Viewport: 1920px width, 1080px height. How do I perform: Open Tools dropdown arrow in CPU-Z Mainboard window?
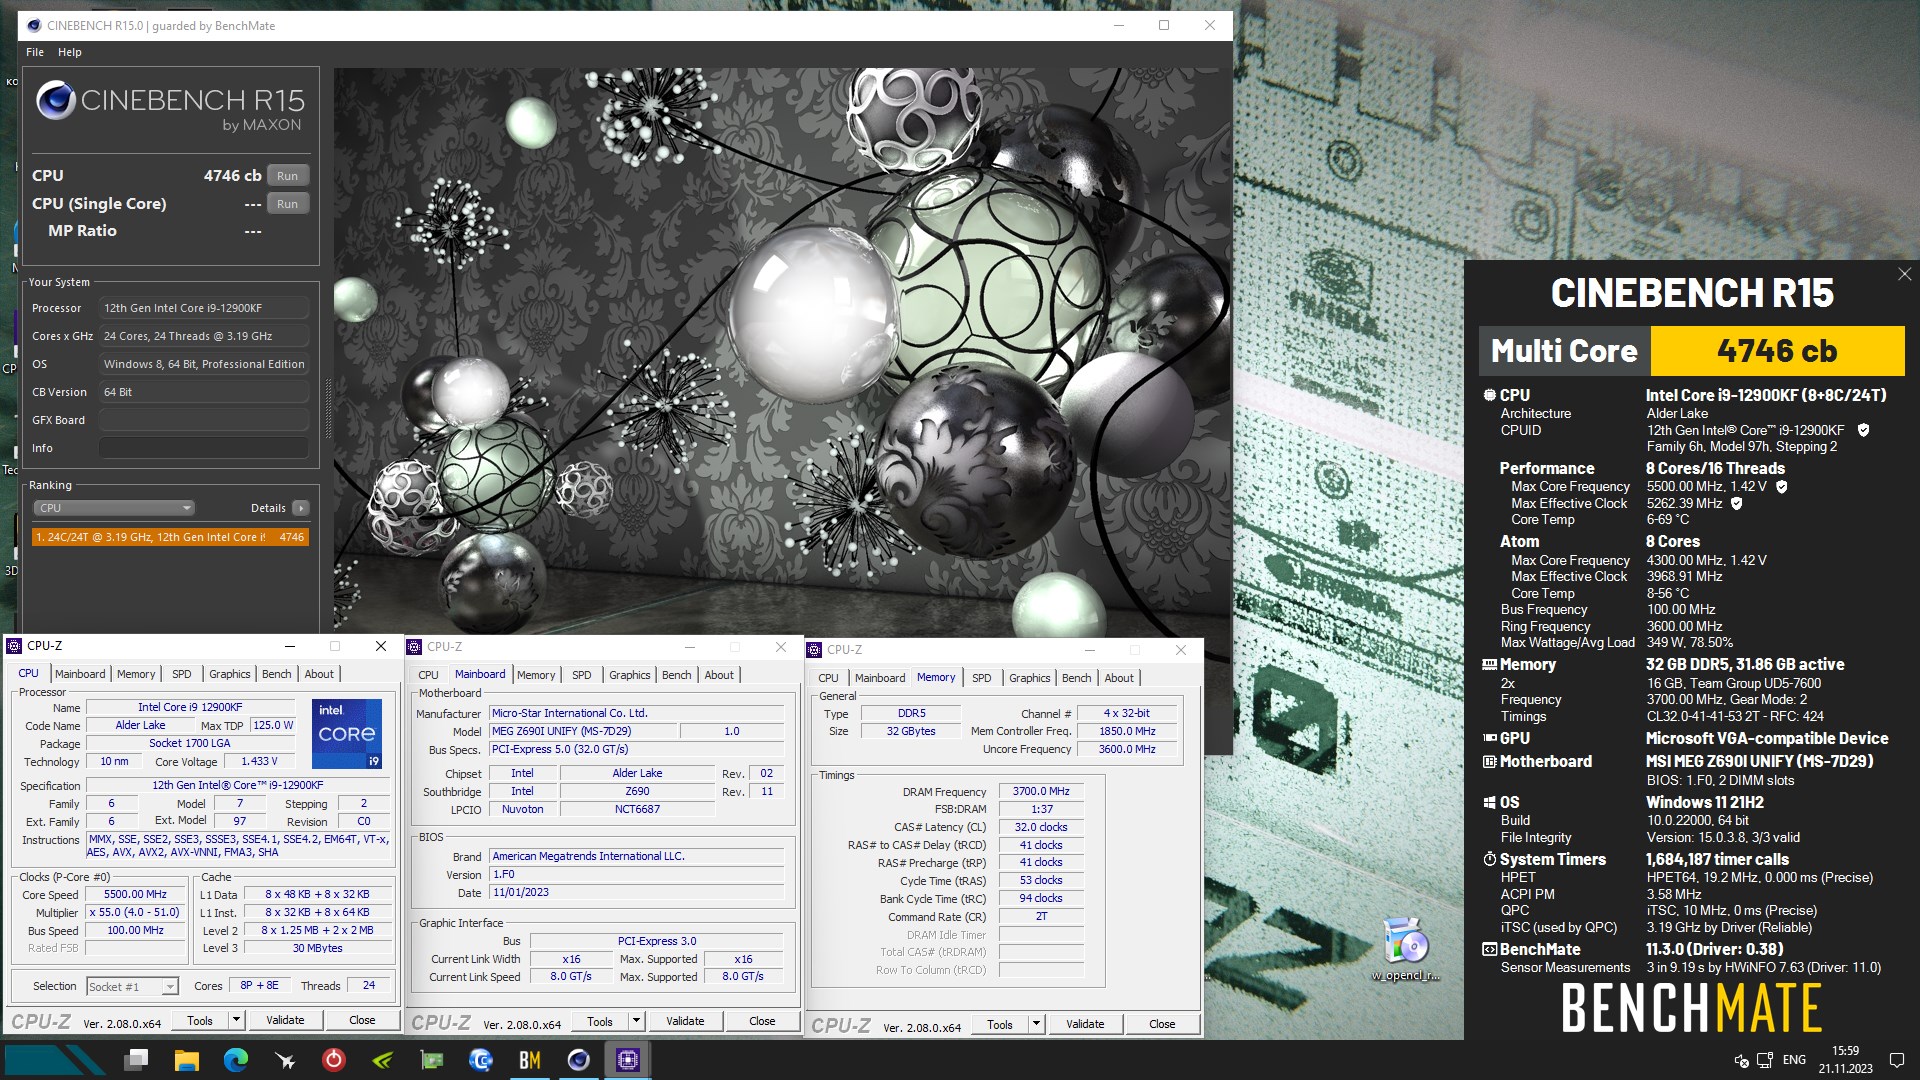tap(636, 1021)
